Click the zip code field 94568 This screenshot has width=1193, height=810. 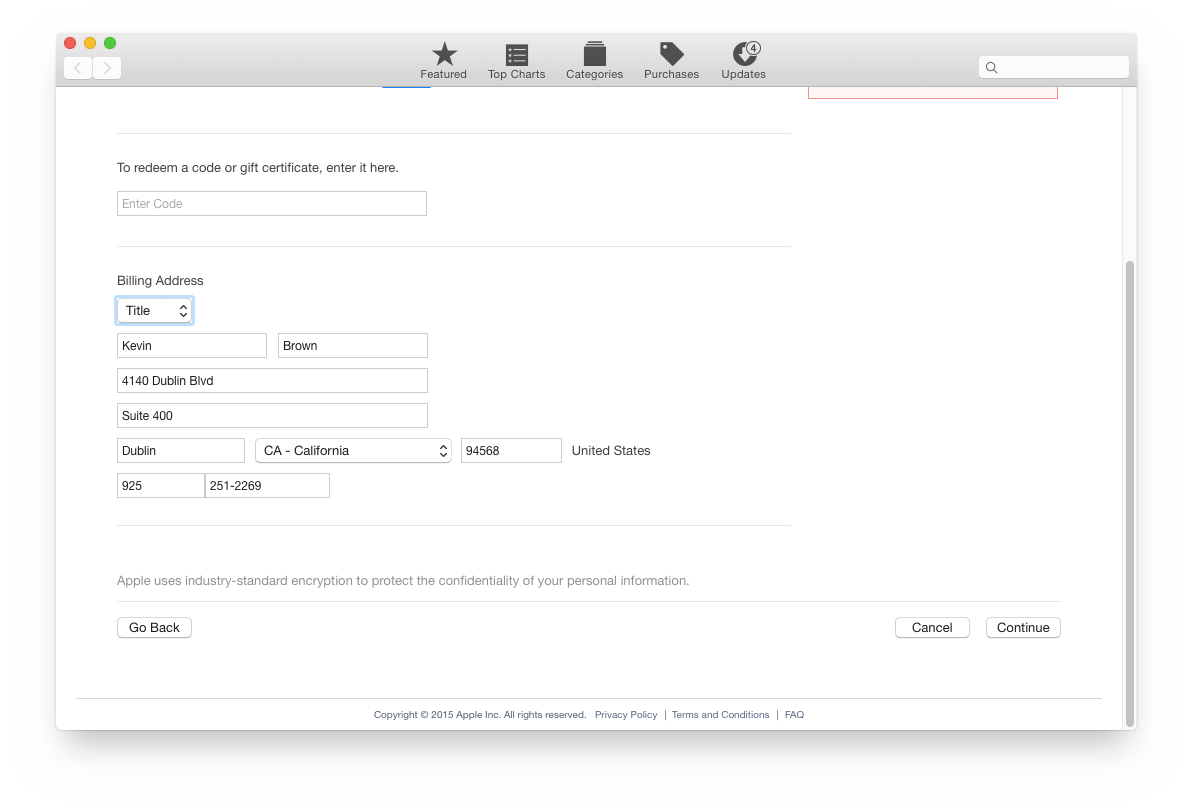(x=511, y=451)
